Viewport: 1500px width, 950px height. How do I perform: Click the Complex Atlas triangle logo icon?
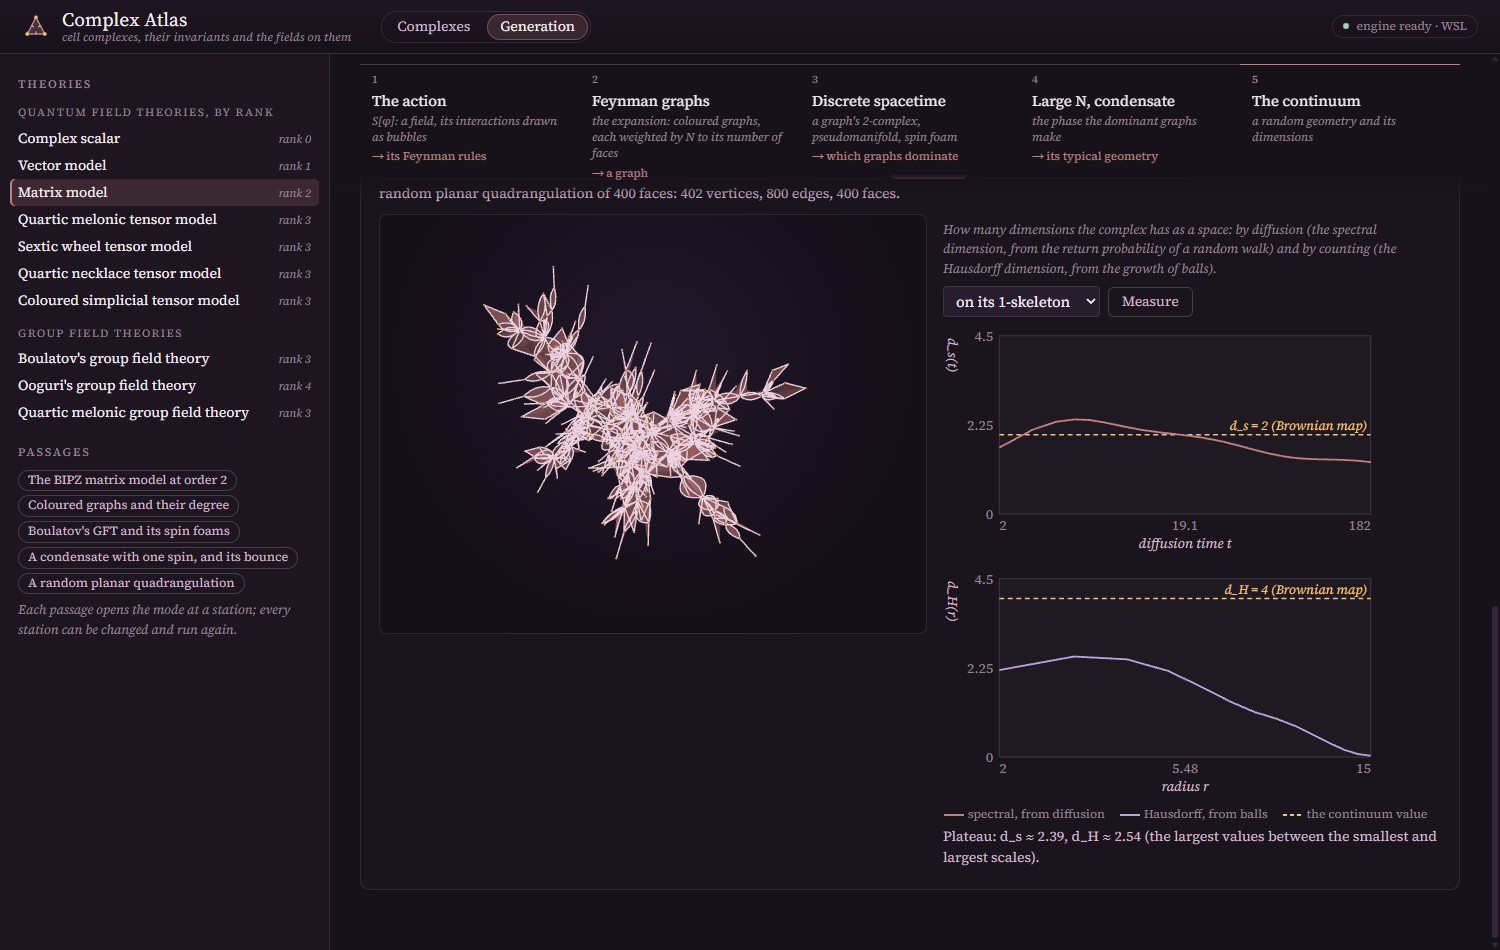[36, 27]
